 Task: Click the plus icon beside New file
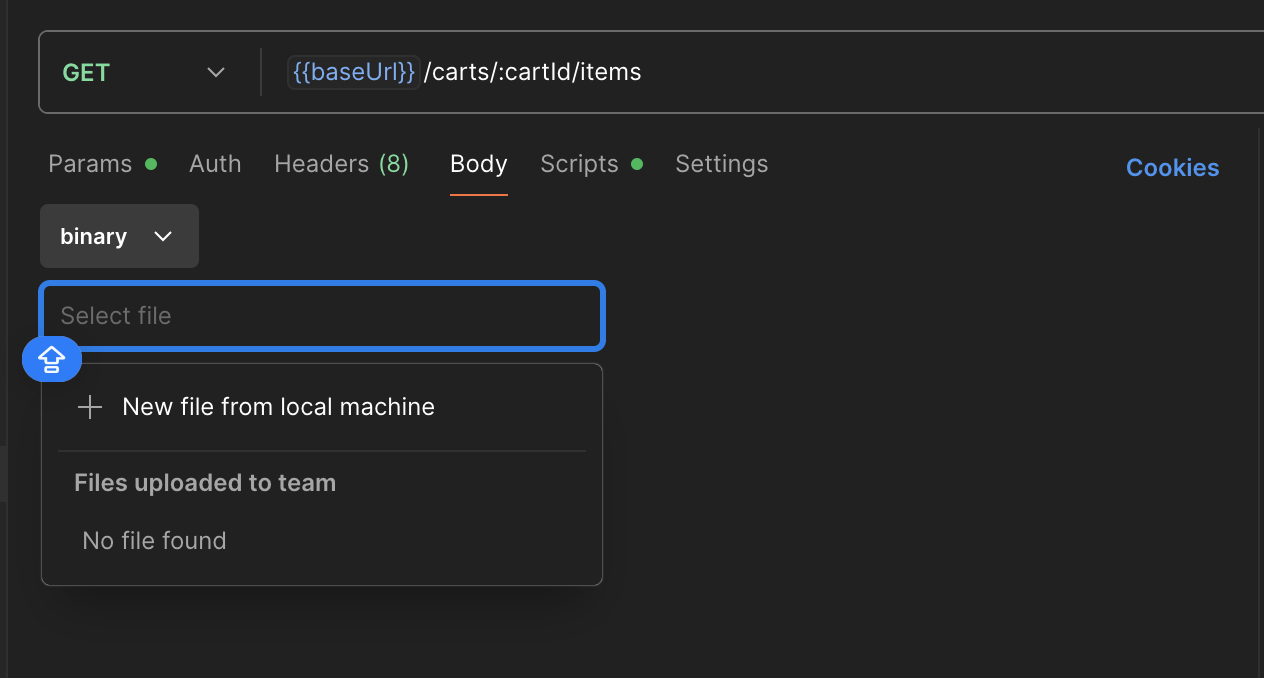click(90, 407)
